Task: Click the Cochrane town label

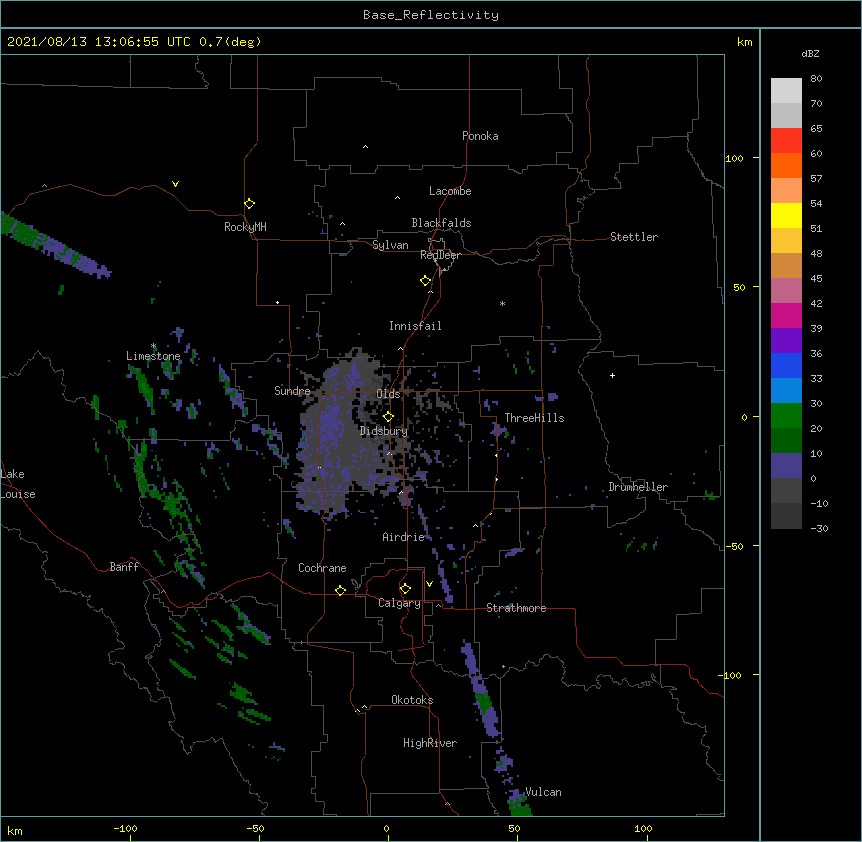Action: (x=322, y=568)
